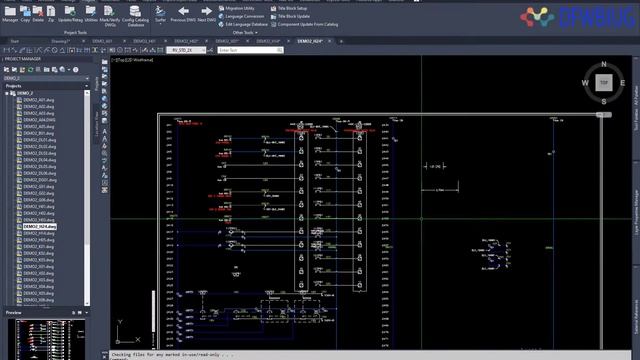Click the Preview section header label

pos(13,313)
